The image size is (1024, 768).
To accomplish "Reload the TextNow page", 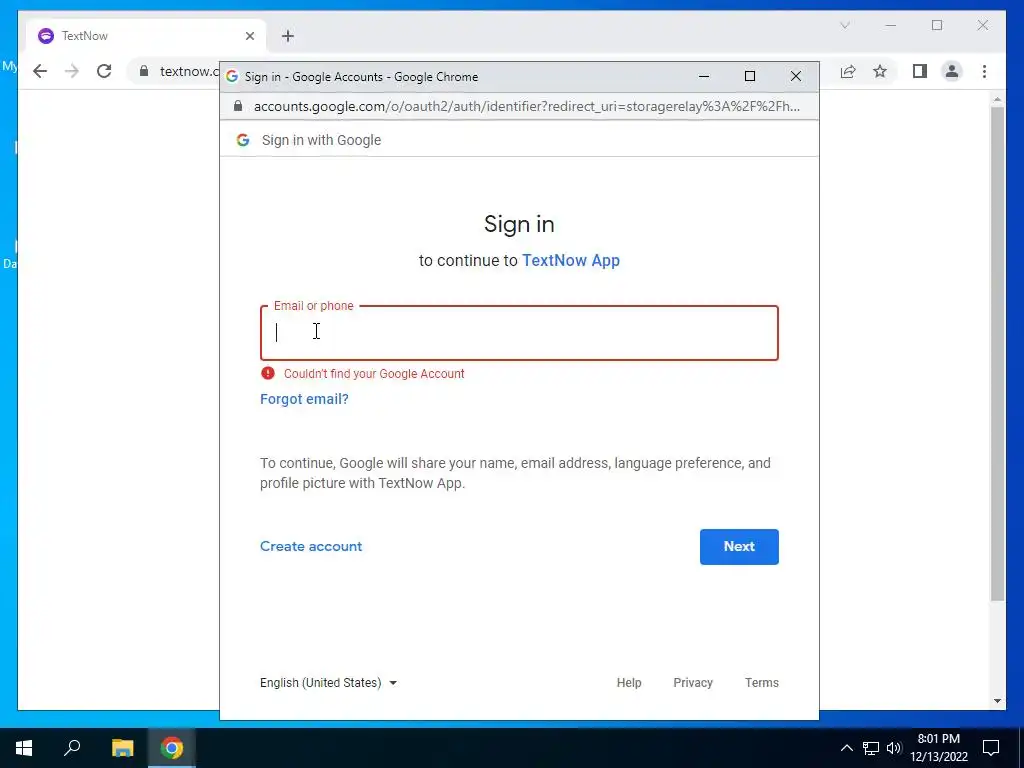I will 104,71.
